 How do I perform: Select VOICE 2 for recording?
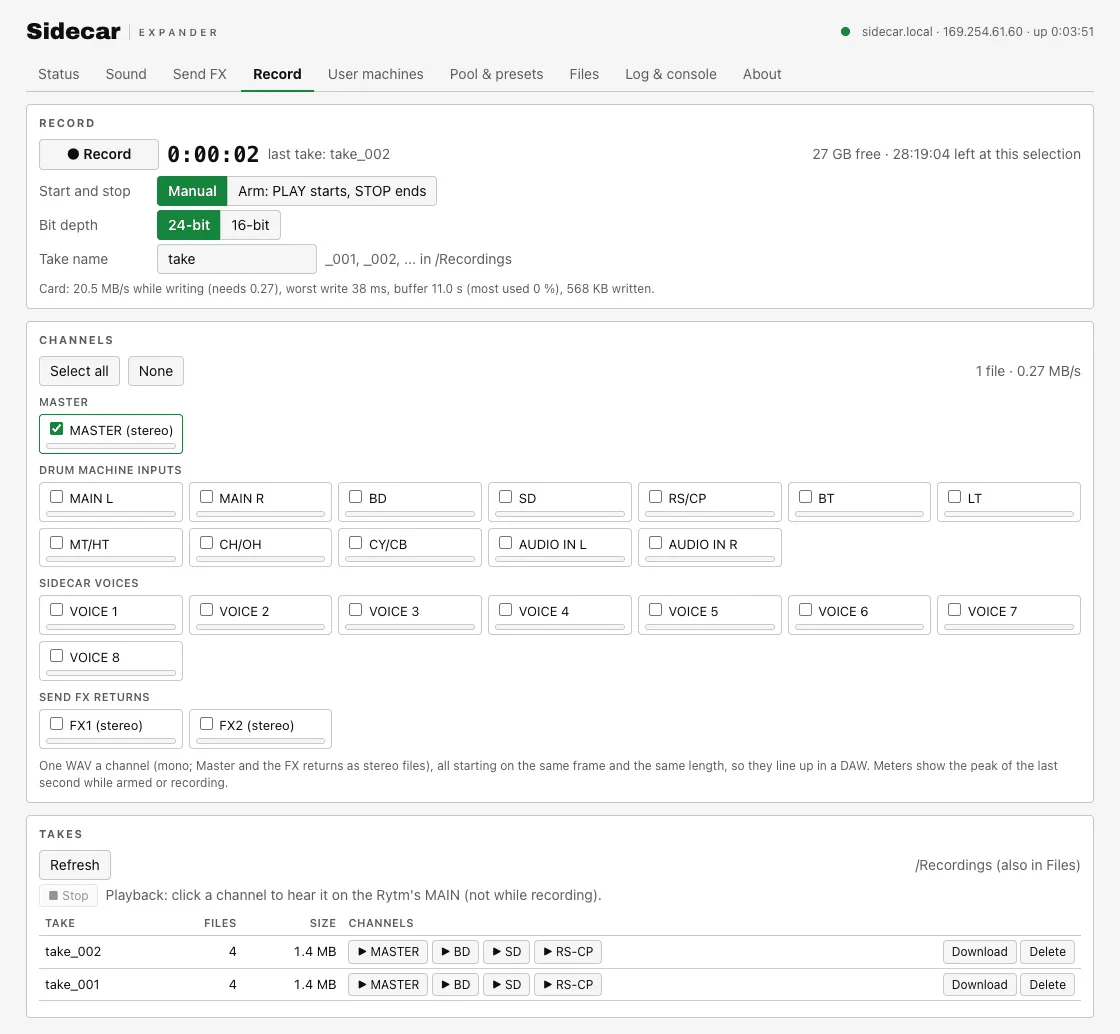(206, 611)
